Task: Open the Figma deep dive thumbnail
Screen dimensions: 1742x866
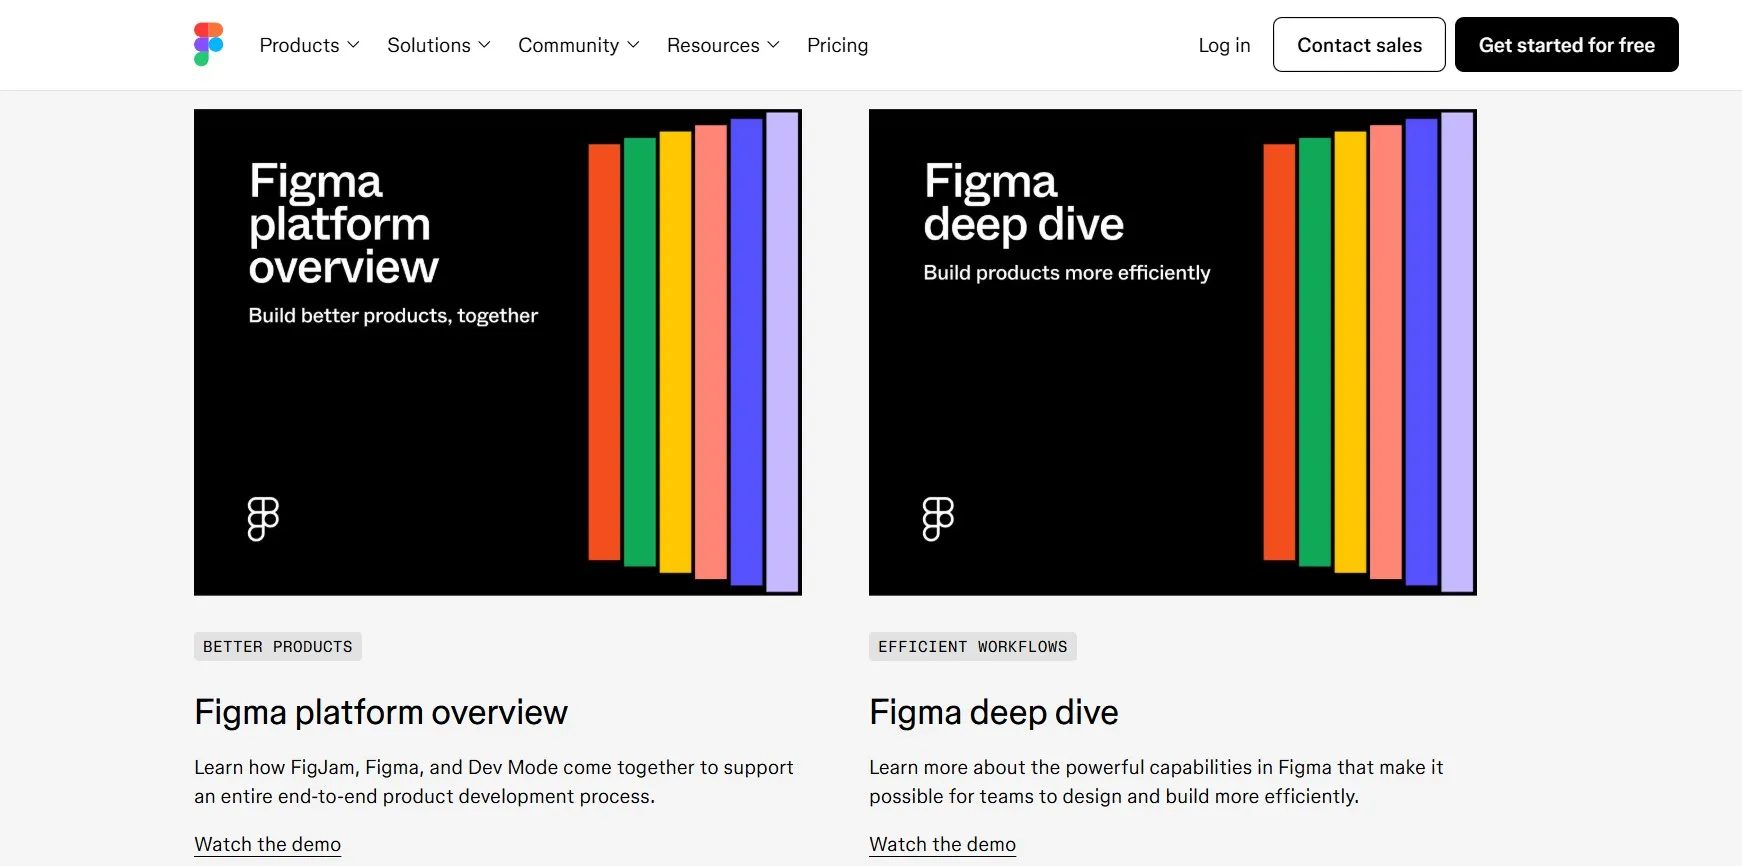Action: [1172, 352]
